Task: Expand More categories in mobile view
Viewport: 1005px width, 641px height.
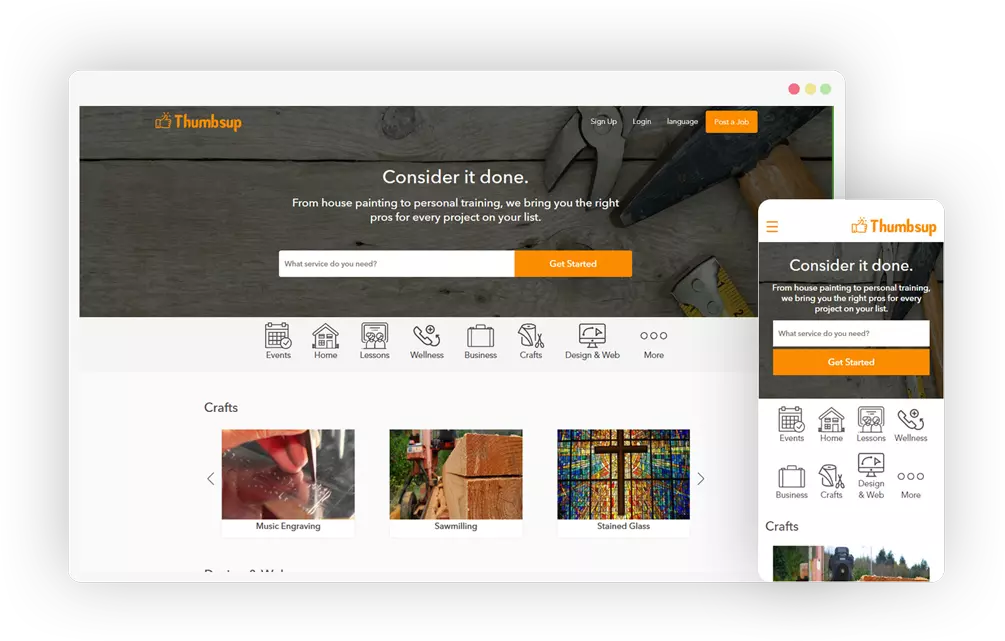Action: (910, 477)
